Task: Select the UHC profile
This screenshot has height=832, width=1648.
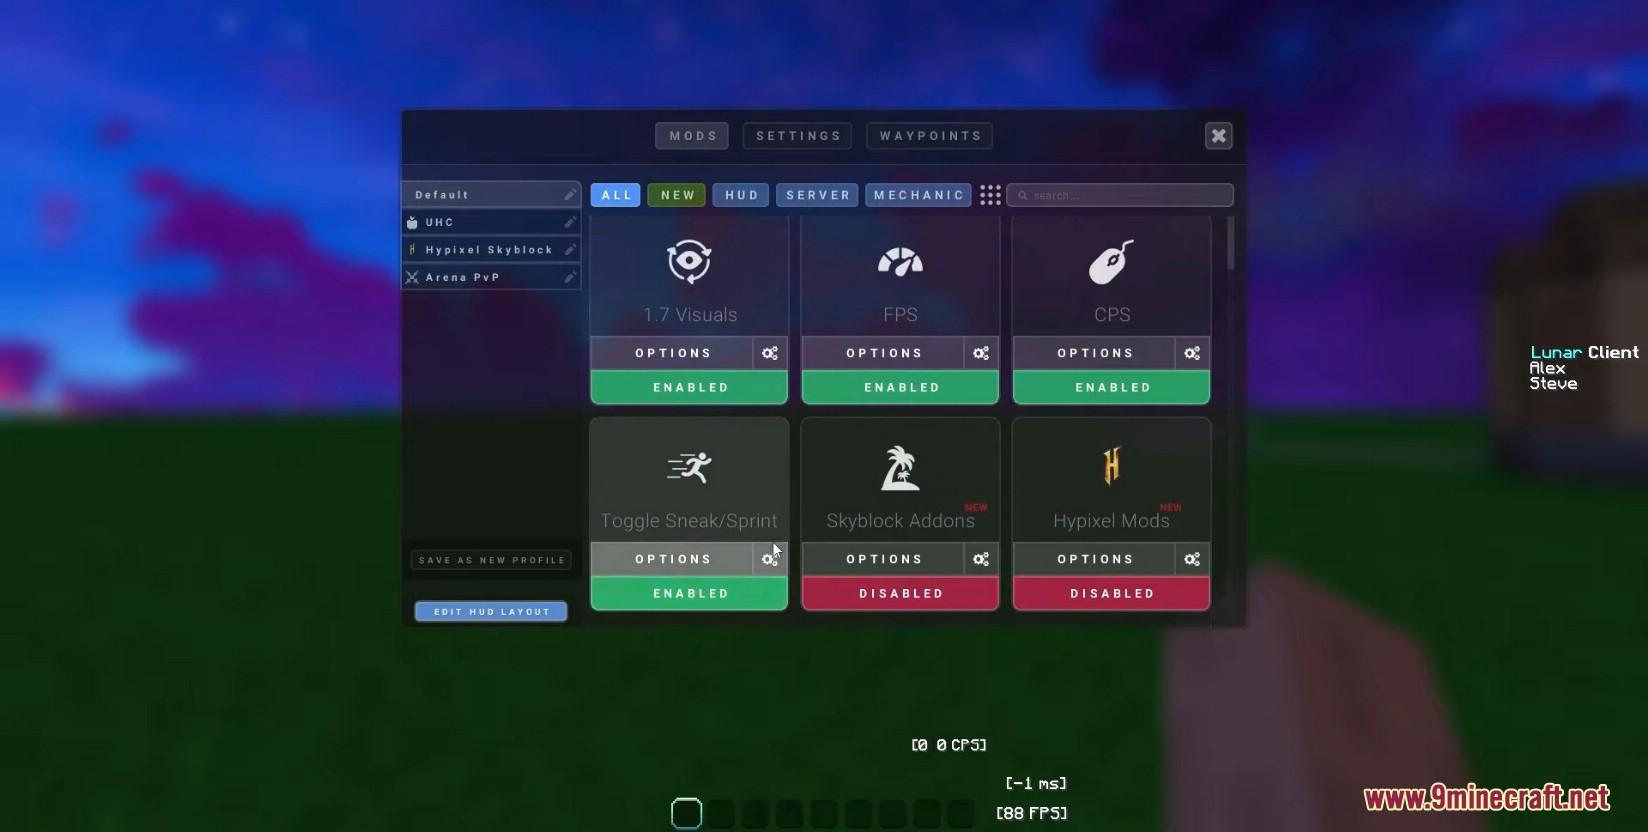Action: point(491,222)
